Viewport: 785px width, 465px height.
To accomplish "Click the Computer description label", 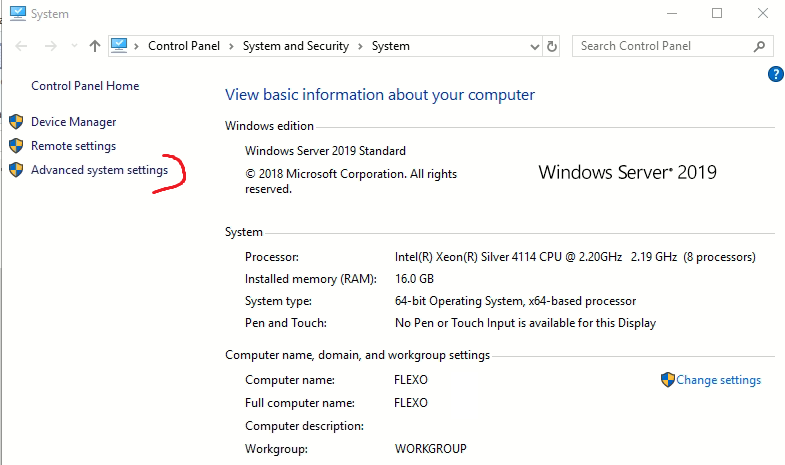I will (304, 426).
